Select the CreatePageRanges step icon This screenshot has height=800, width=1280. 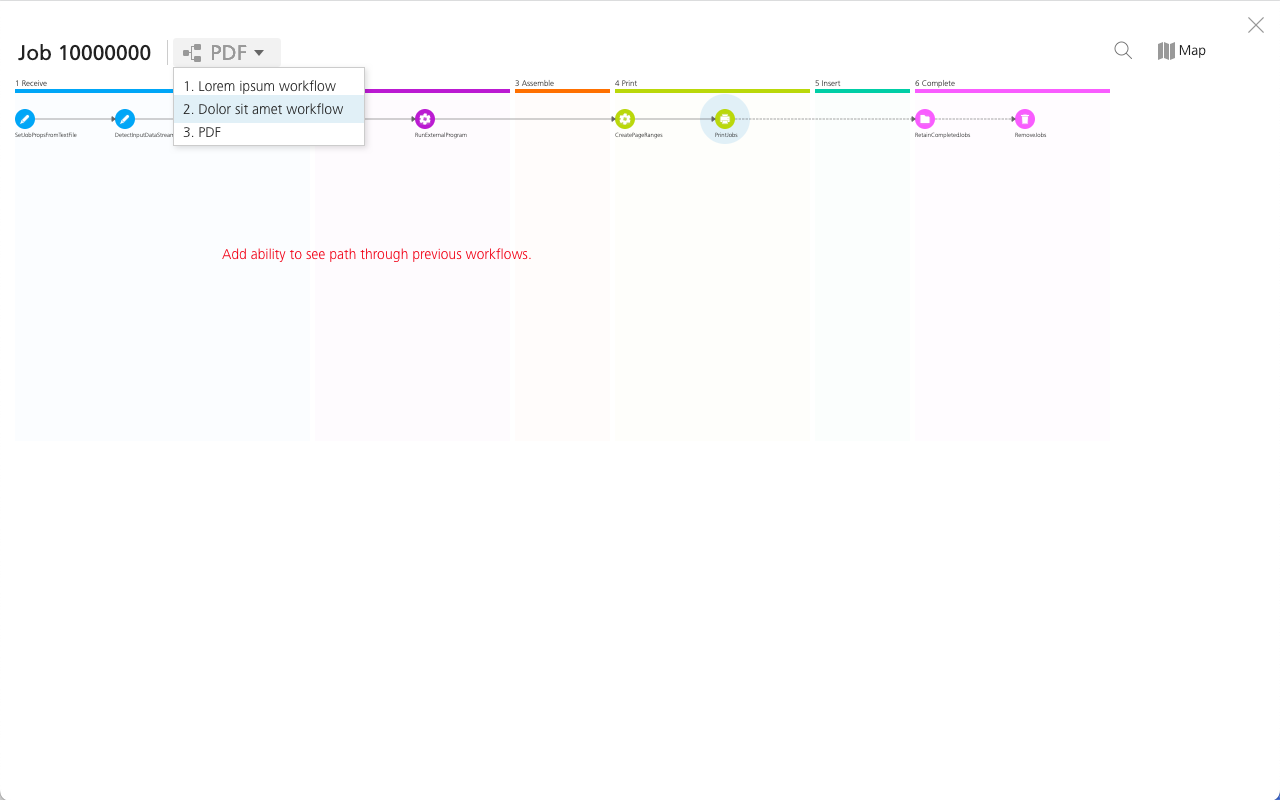pyautogui.click(x=625, y=119)
